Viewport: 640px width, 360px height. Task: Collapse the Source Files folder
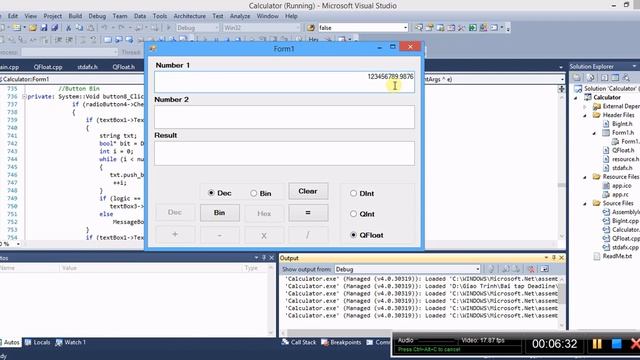585,203
